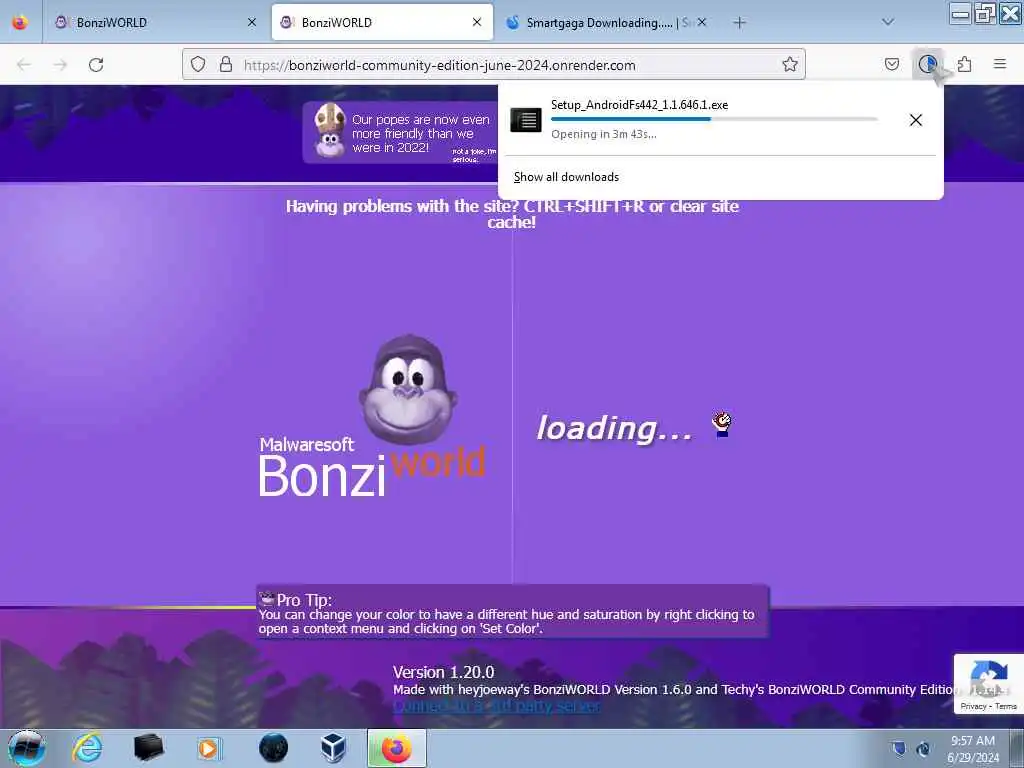
Task: Close the Smartgaga Downloading tab
Action: pyautogui.click(x=702, y=22)
